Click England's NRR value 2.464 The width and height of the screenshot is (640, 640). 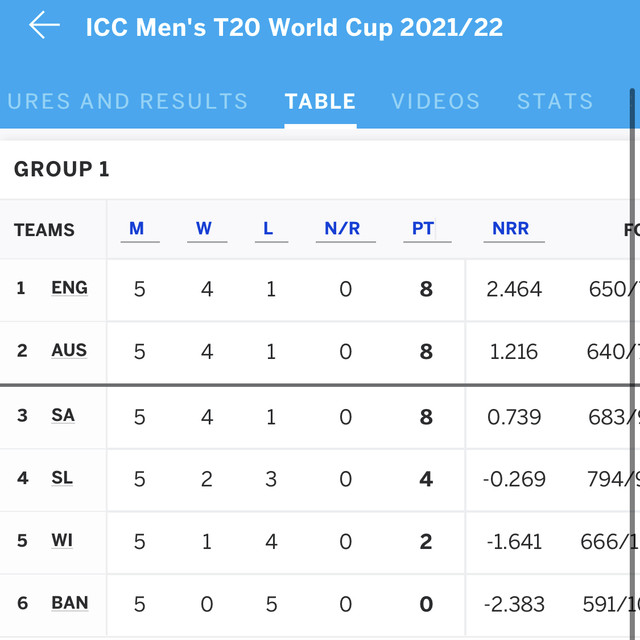point(514,289)
